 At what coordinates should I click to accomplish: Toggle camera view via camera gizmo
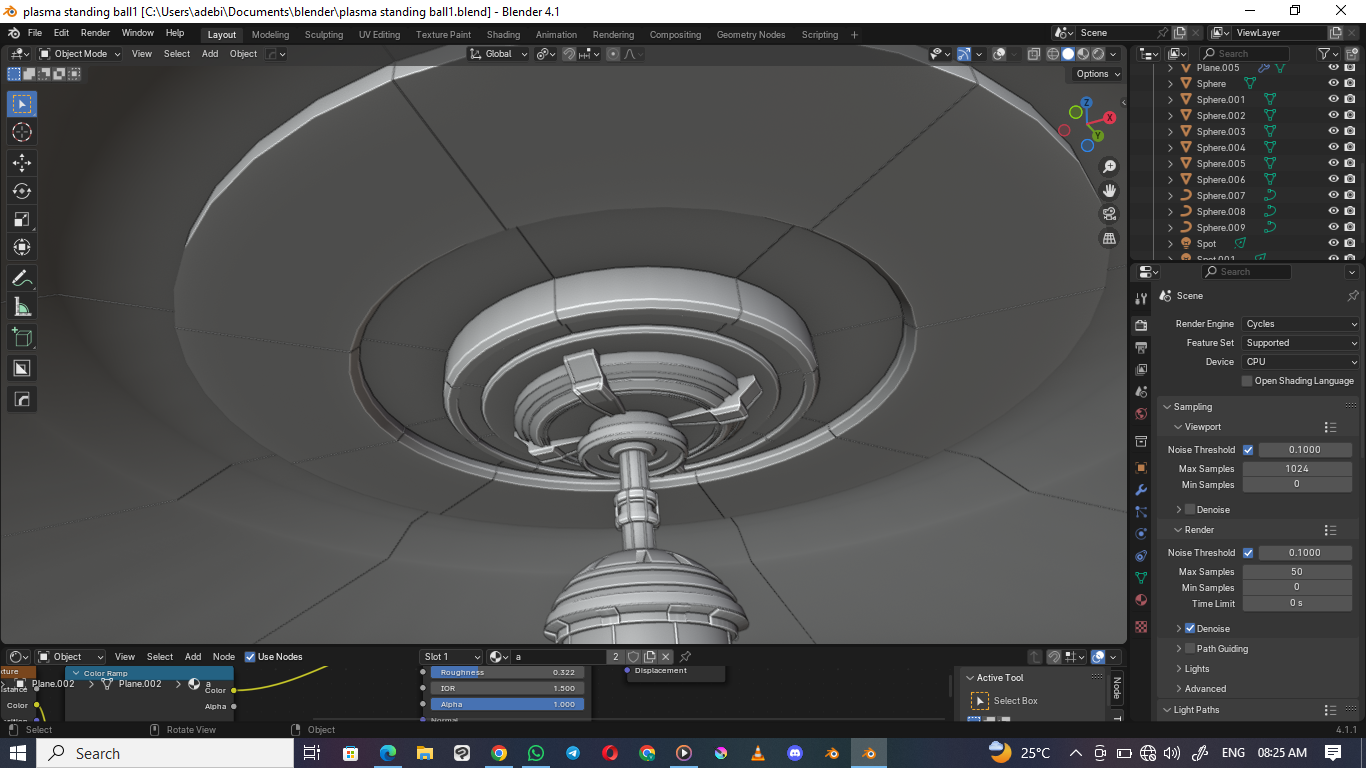[1109, 214]
